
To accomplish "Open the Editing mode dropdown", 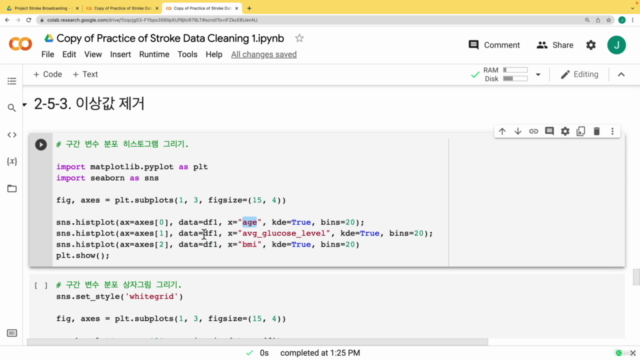I will [580, 74].
